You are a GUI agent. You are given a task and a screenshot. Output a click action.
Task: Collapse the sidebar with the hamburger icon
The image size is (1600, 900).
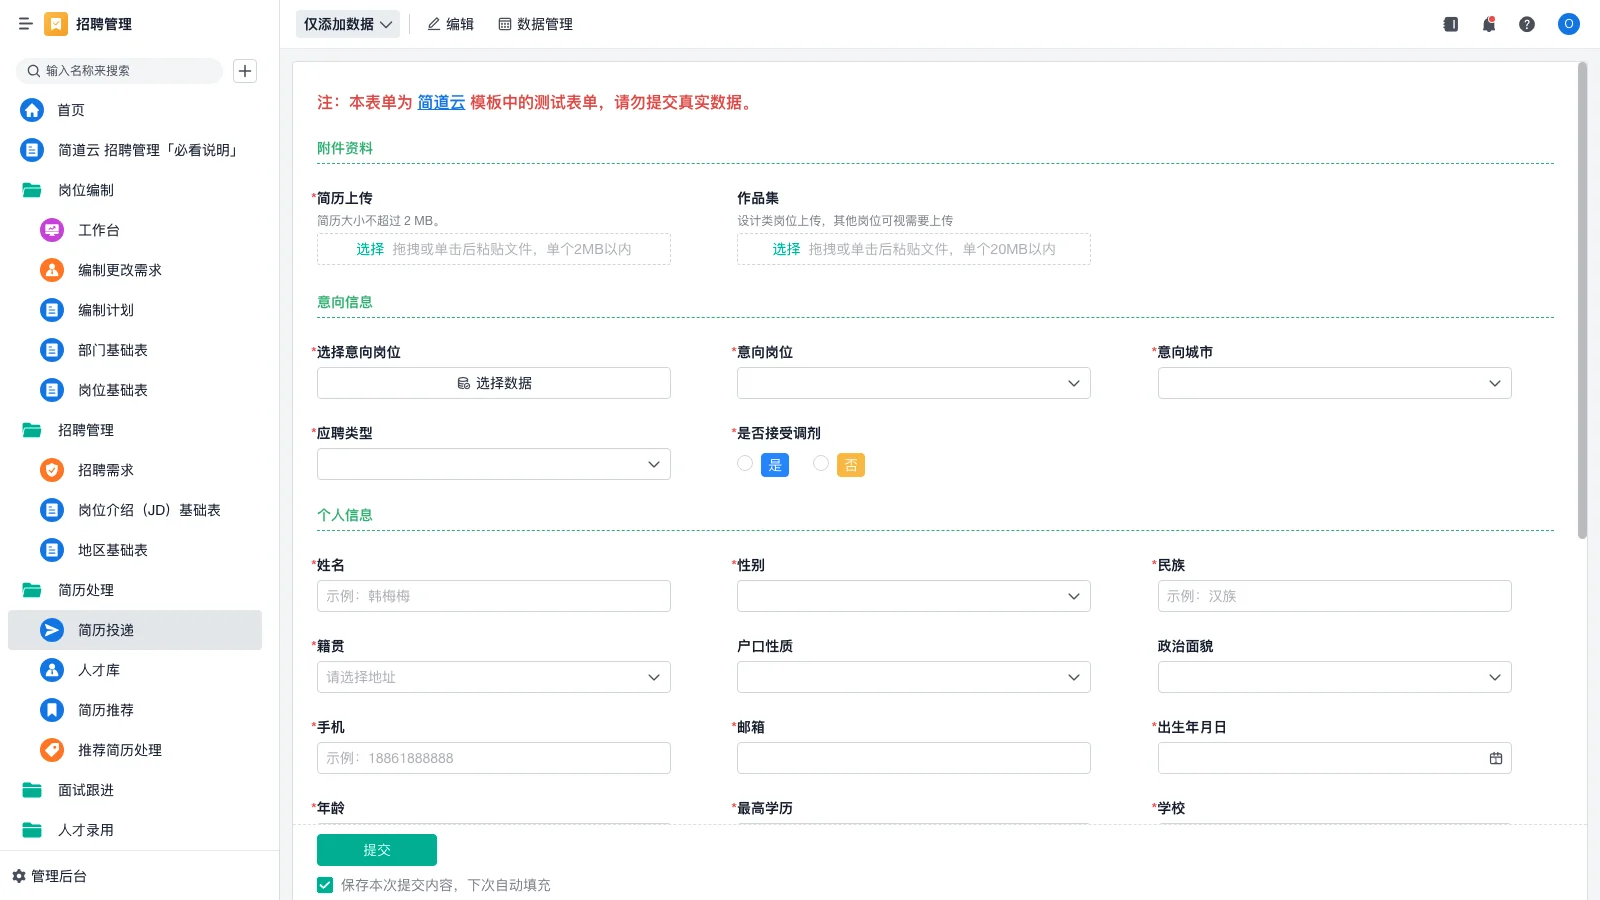pyautogui.click(x=26, y=24)
